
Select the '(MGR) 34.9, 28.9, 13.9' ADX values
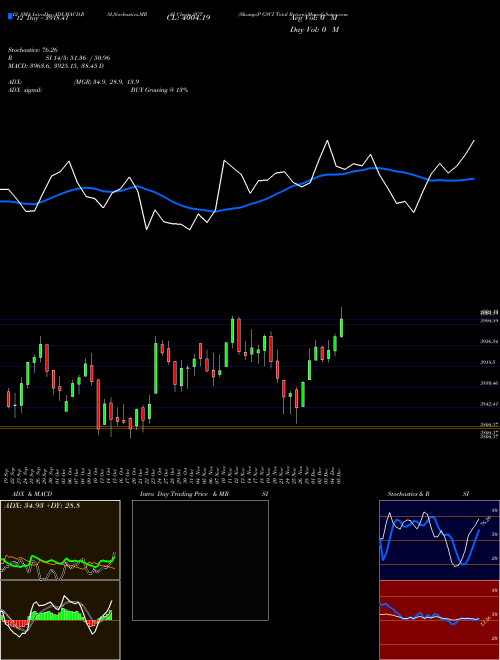[x=106, y=82]
